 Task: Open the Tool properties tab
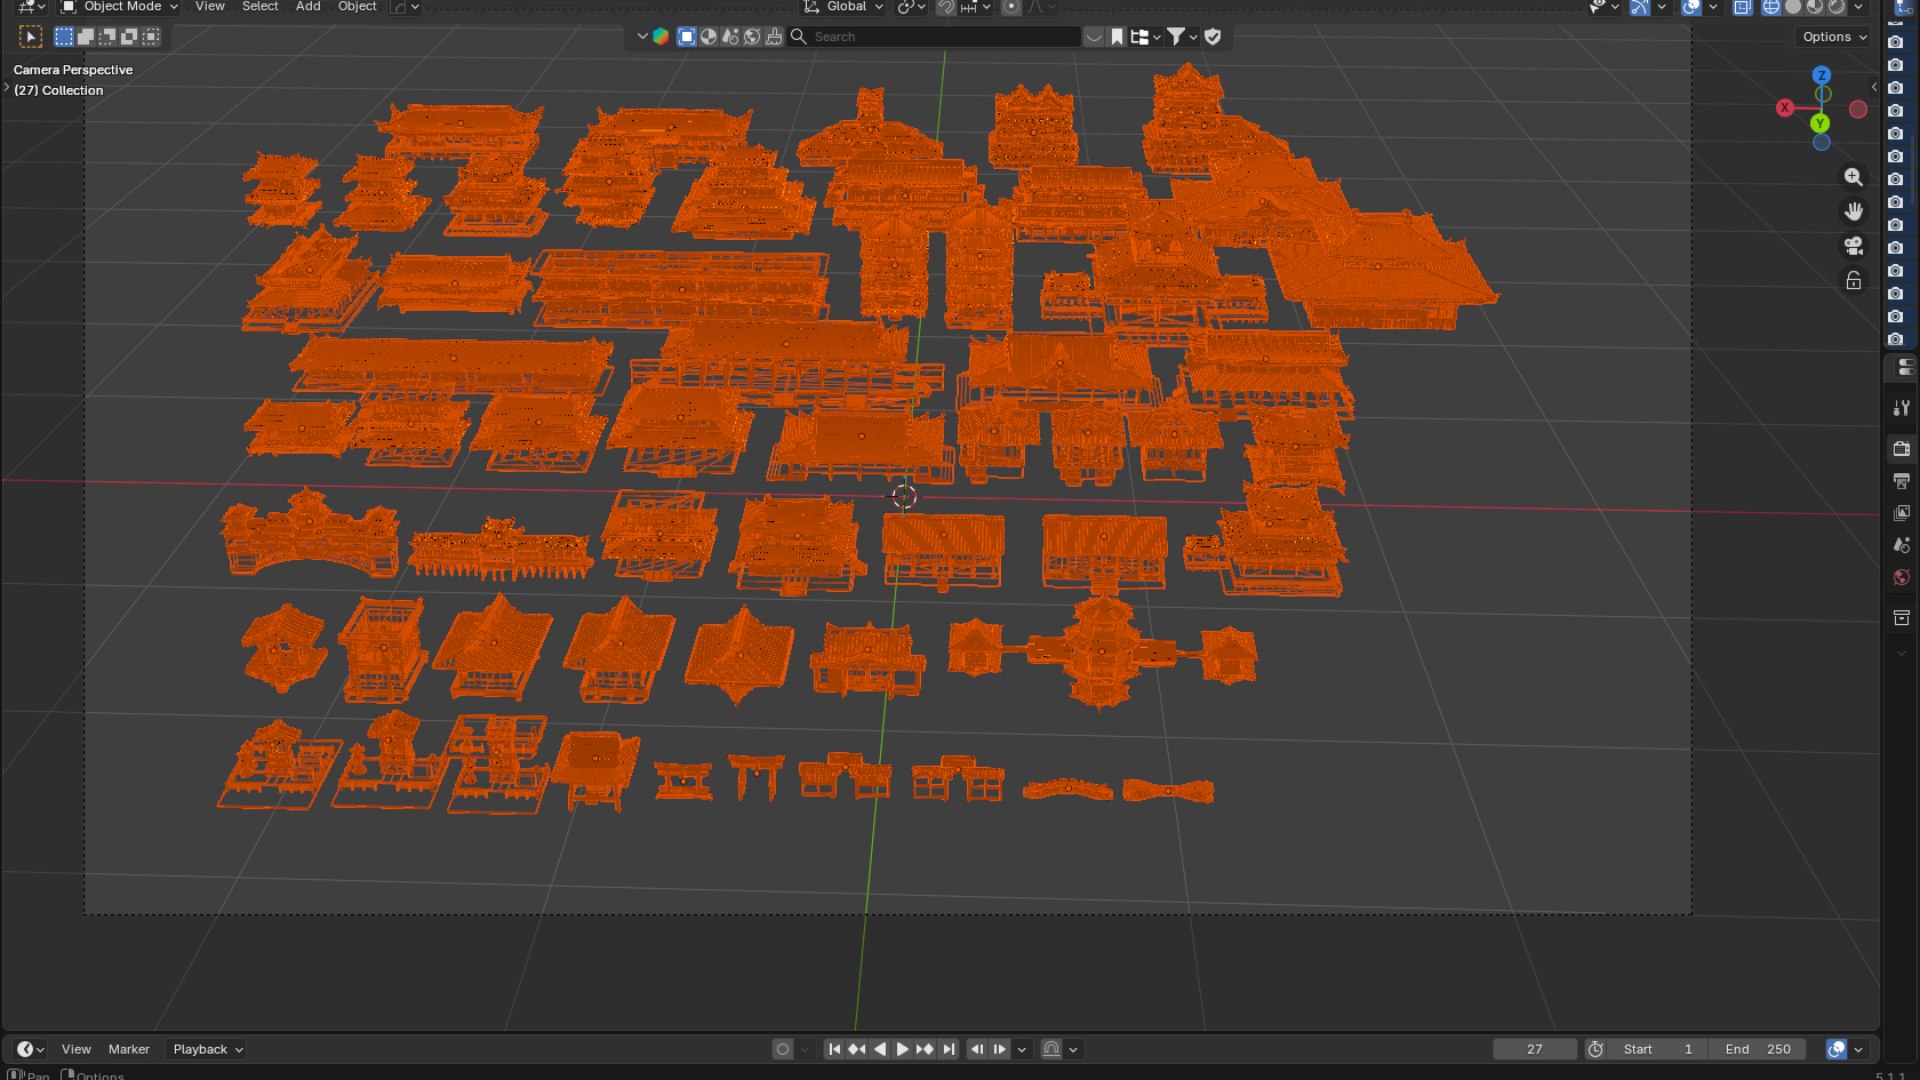[x=1901, y=408]
